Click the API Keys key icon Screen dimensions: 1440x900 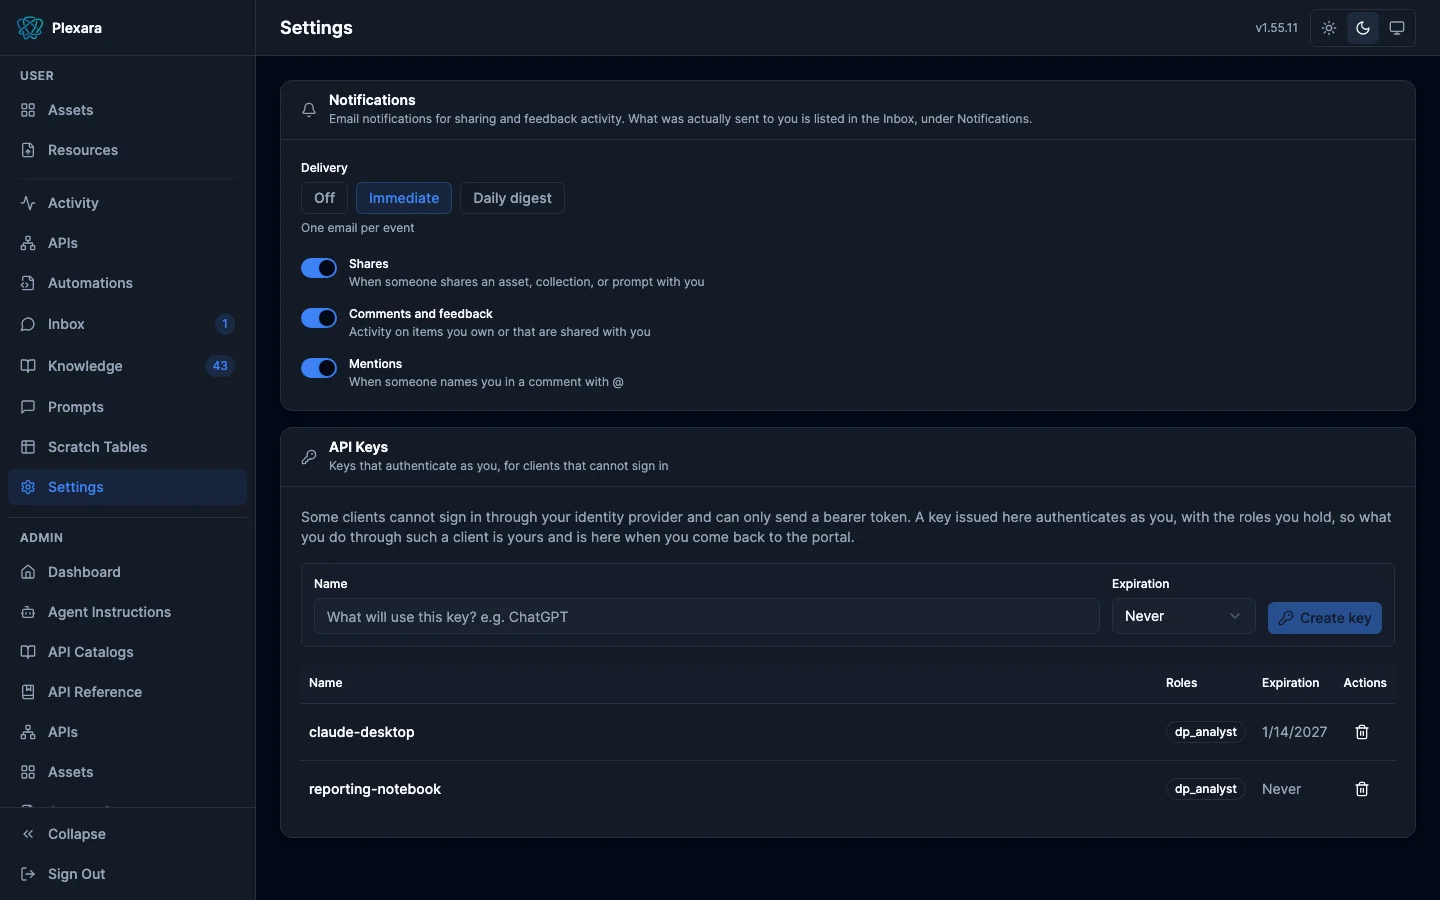(309, 457)
